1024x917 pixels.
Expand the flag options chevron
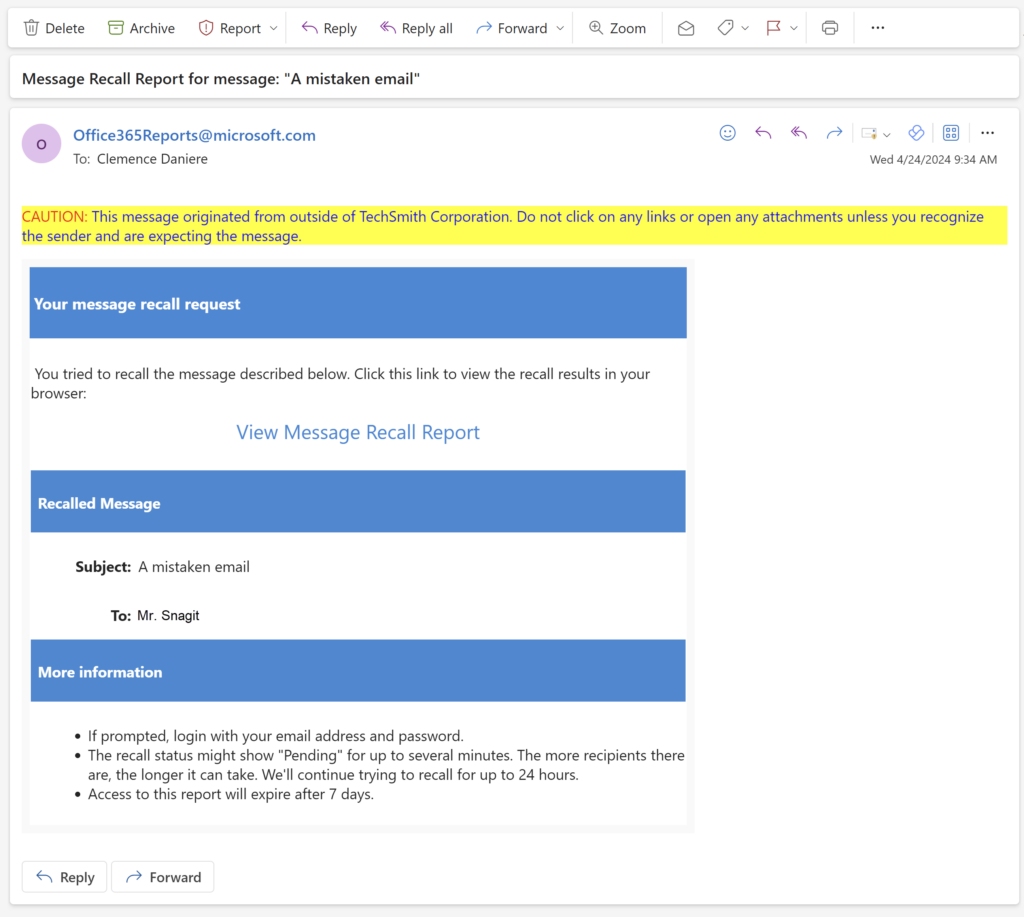(794, 28)
